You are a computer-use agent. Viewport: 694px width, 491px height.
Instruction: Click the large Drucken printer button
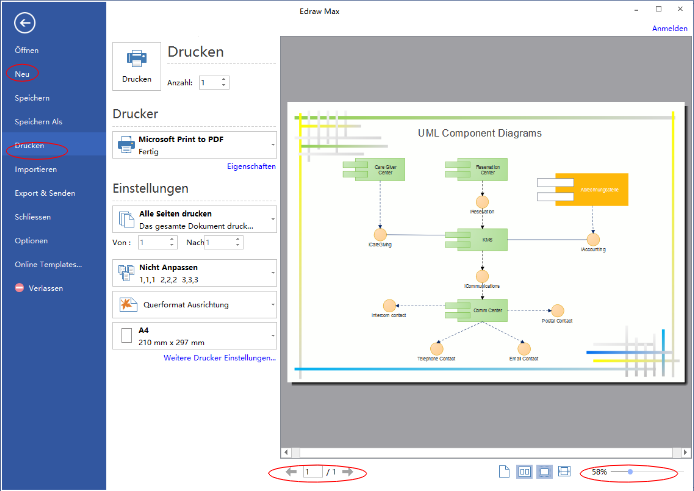[136, 66]
